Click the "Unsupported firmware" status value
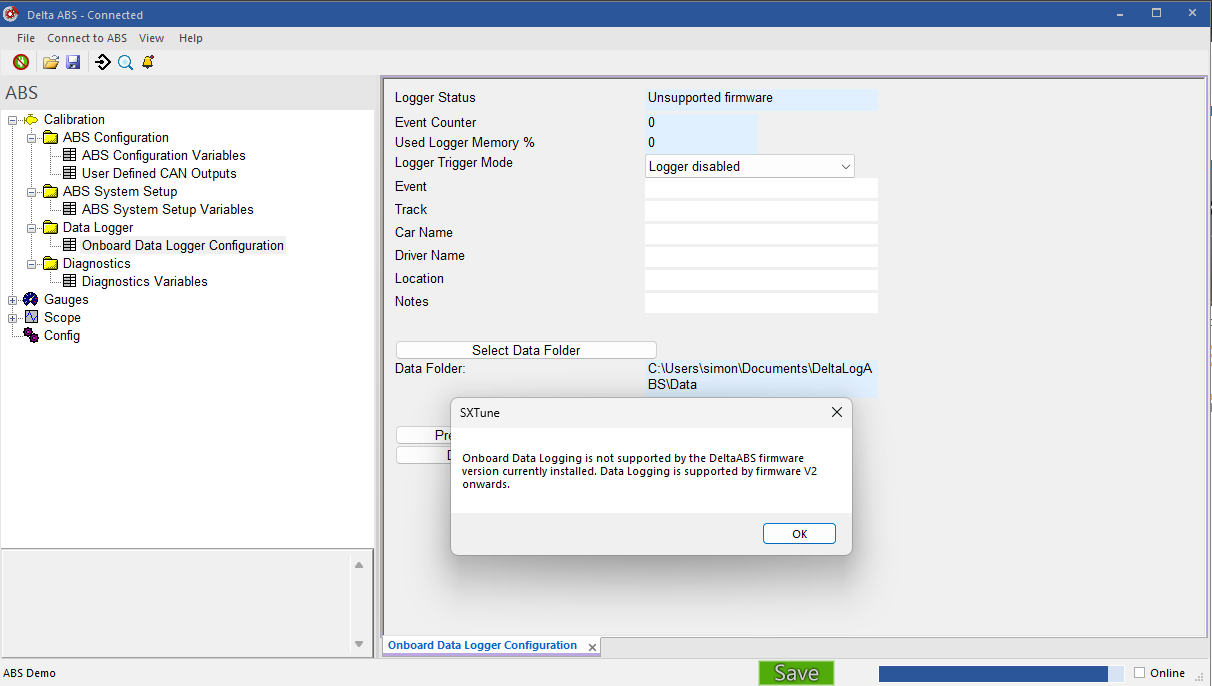 coord(710,98)
